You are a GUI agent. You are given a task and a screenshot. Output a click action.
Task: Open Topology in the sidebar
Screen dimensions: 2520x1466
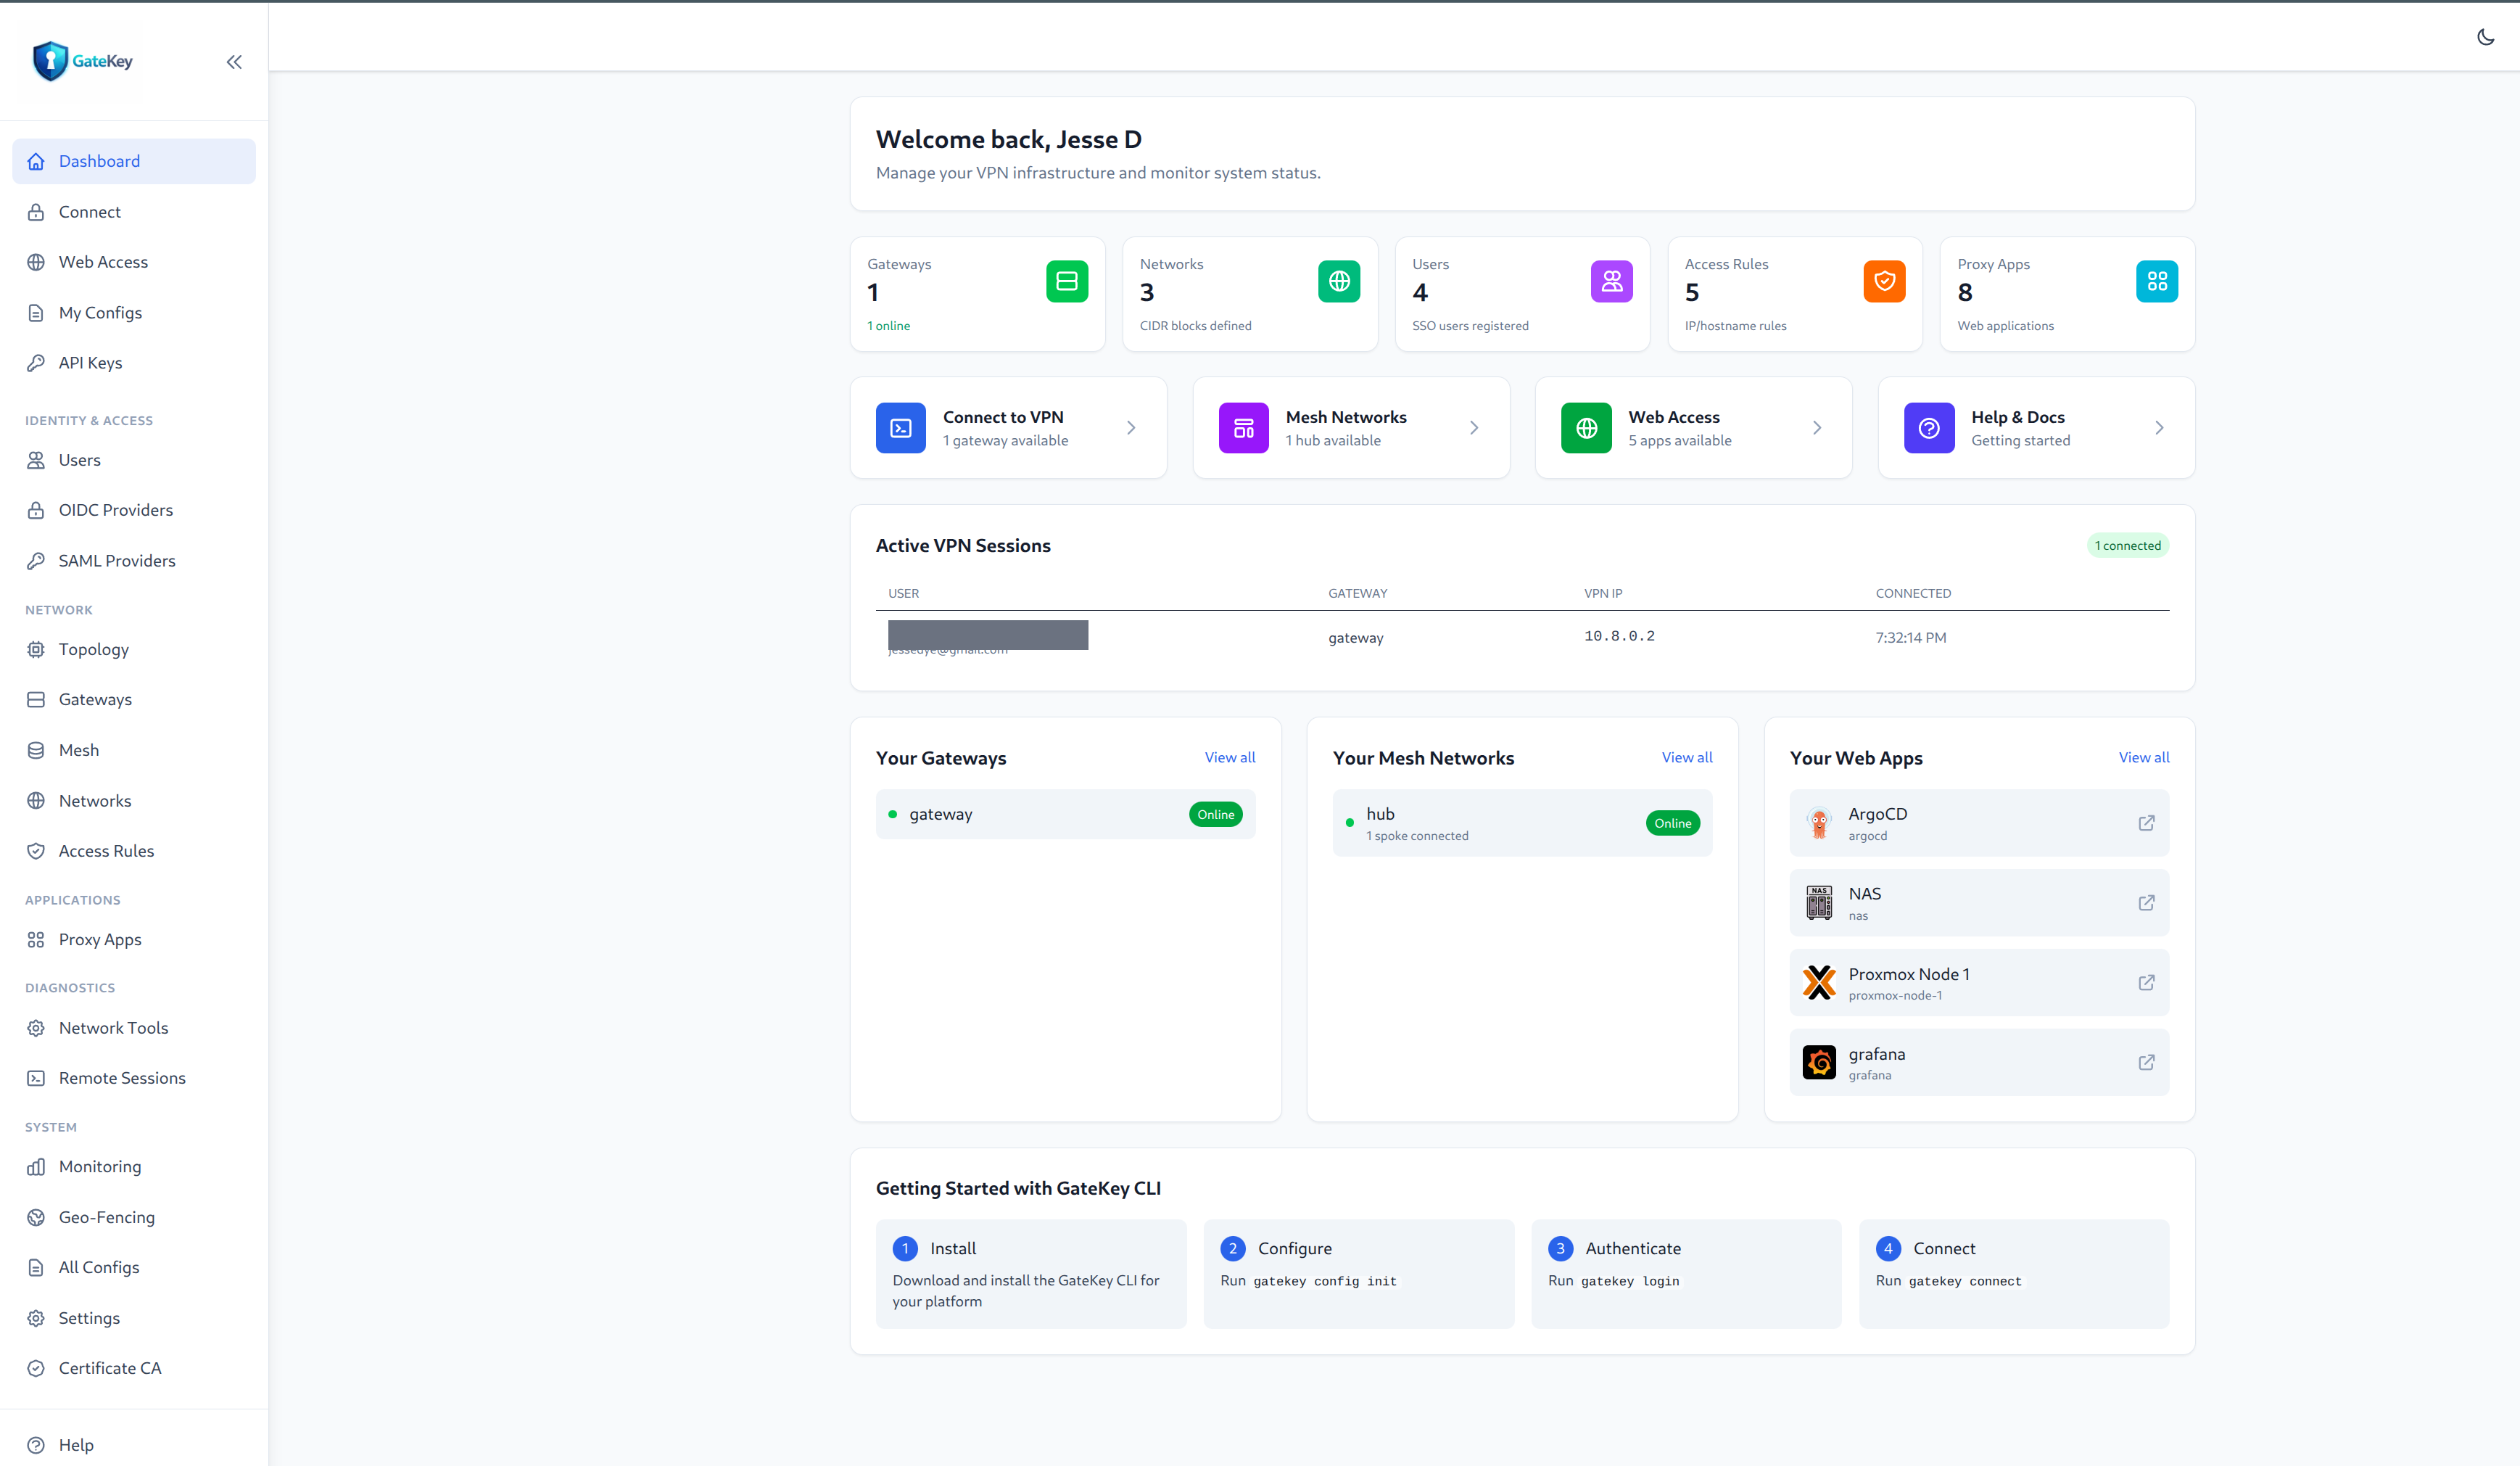click(x=93, y=649)
